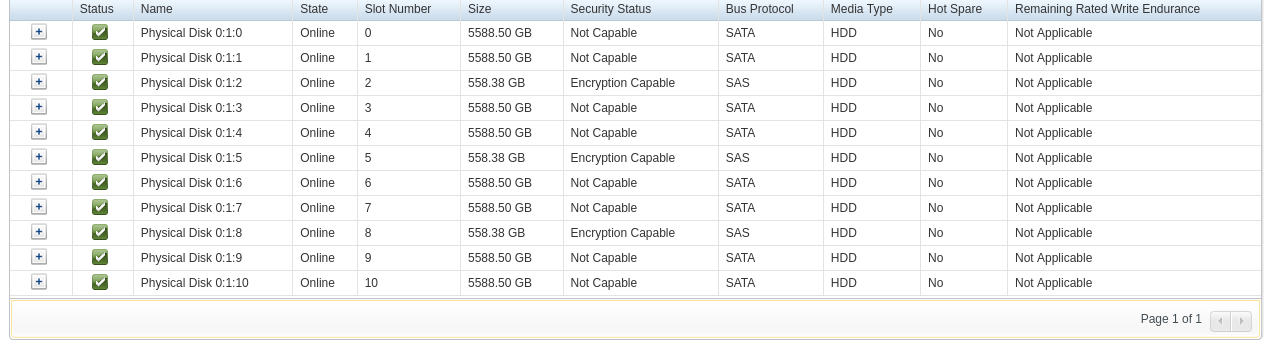Click green status check of Disk 0:1:0

coord(100,32)
